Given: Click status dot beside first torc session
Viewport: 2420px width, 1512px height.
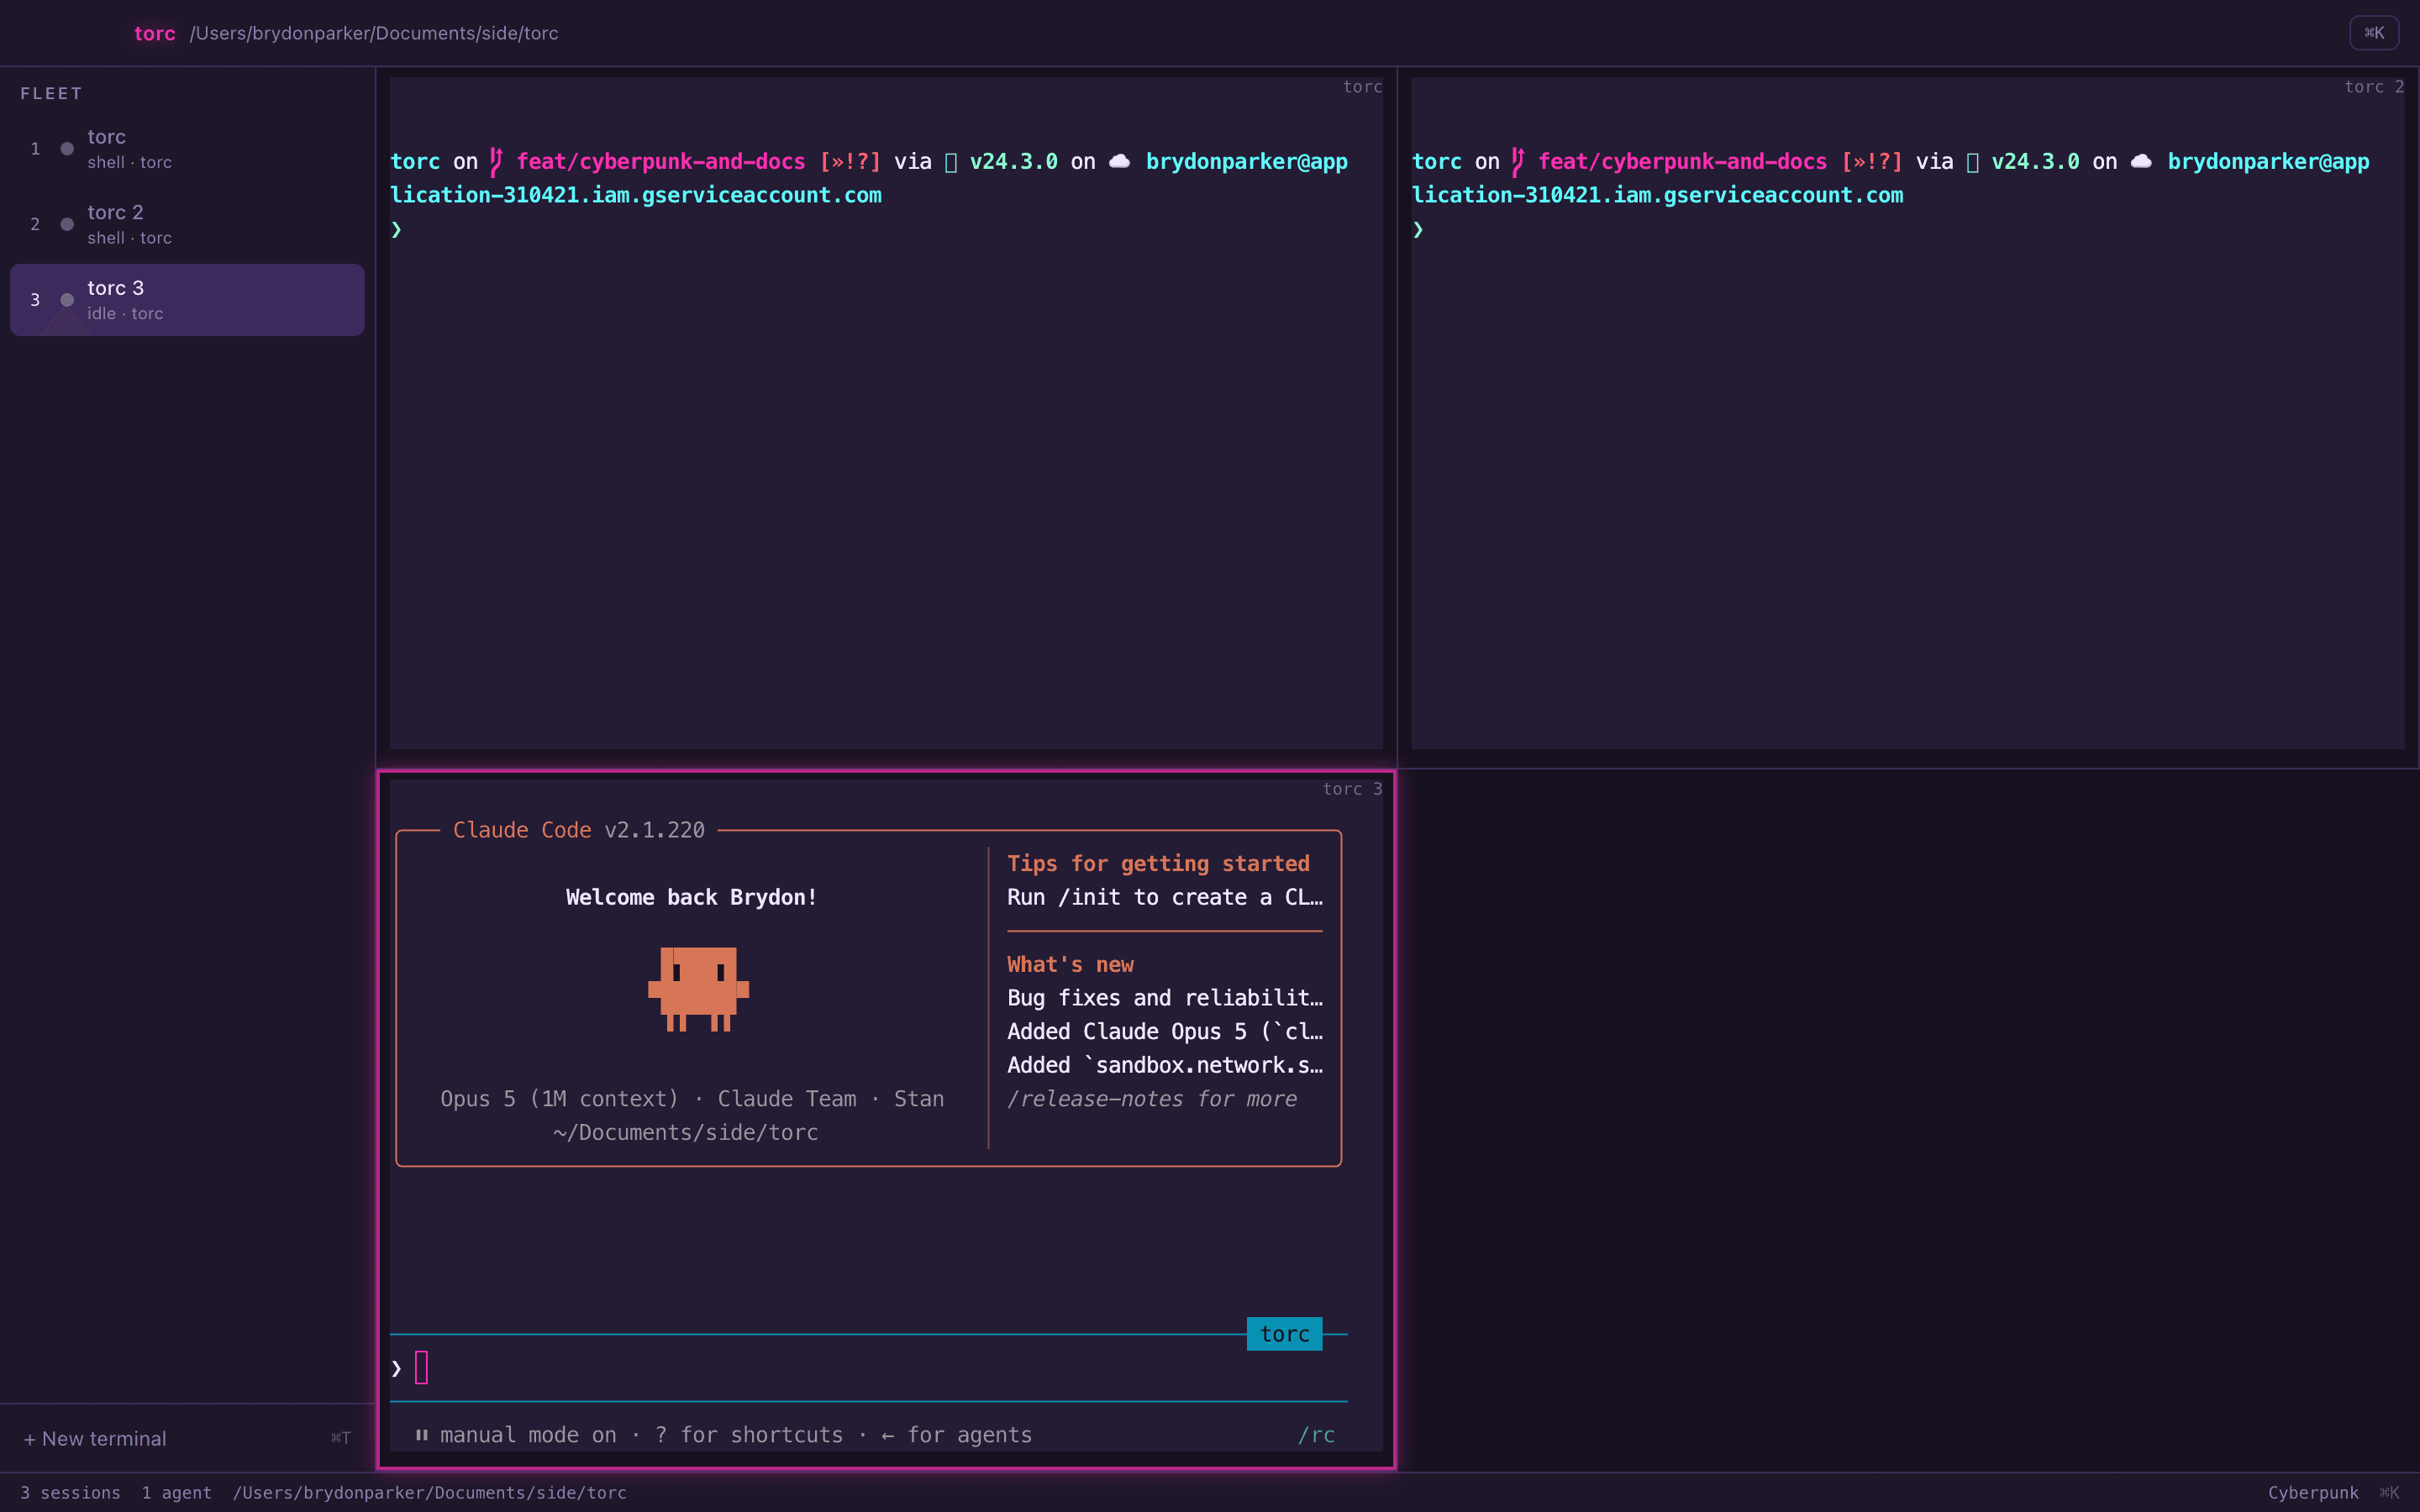Looking at the screenshot, I should (67, 149).
